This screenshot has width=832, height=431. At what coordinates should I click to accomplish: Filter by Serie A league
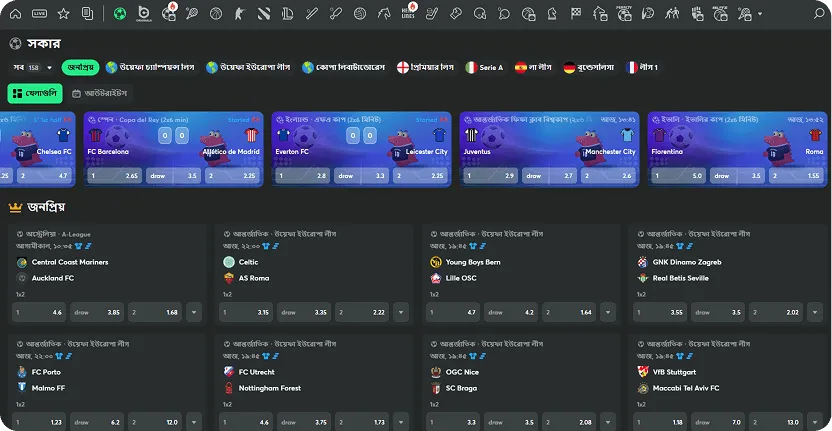(x=484, y=67)
